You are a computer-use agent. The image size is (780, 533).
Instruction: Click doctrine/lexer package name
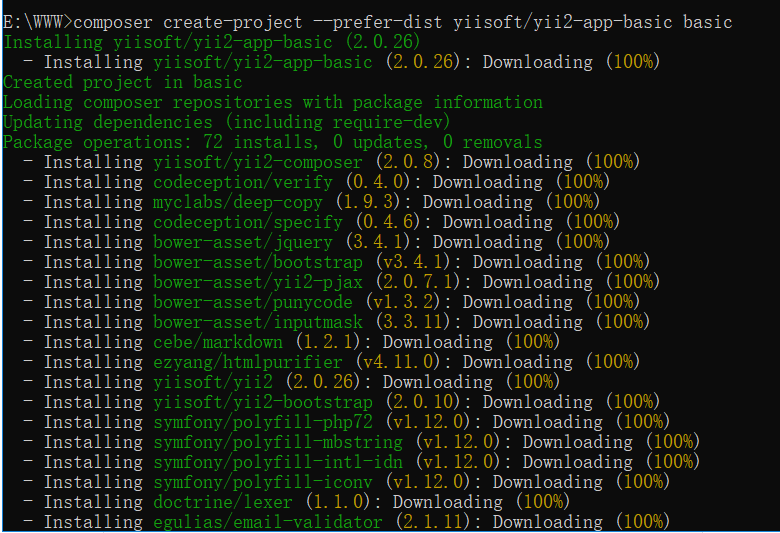[x=223, y=502]
